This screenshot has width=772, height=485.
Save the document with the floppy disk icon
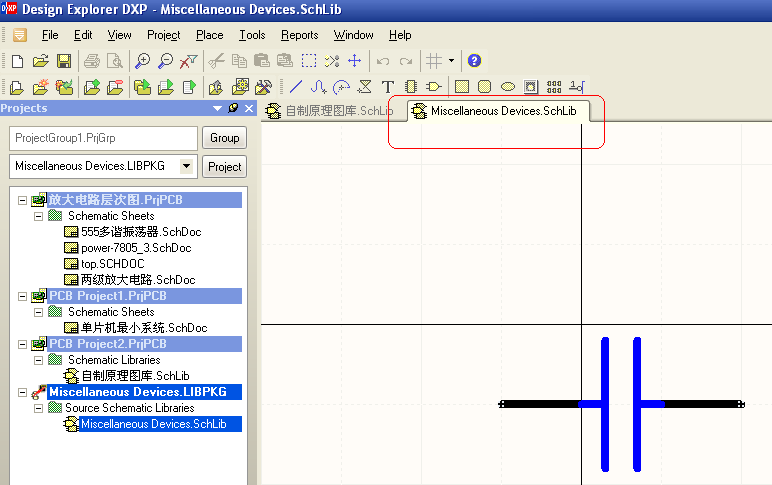[64, 61]
